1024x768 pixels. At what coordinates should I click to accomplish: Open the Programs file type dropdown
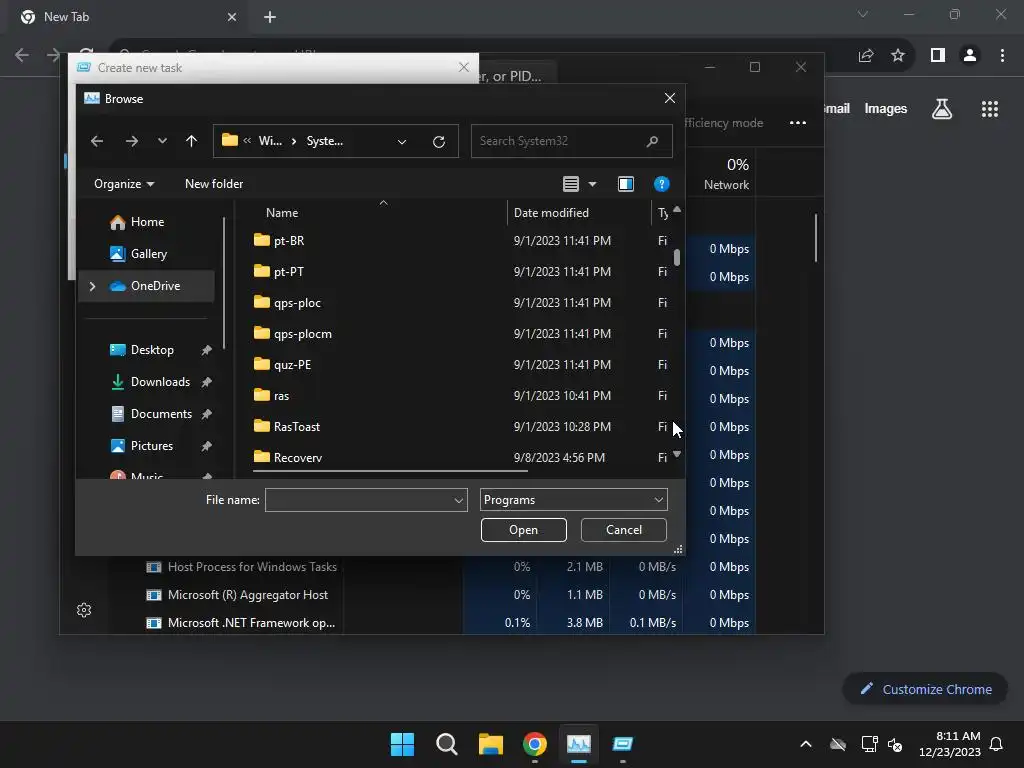(x=573, y=500)
